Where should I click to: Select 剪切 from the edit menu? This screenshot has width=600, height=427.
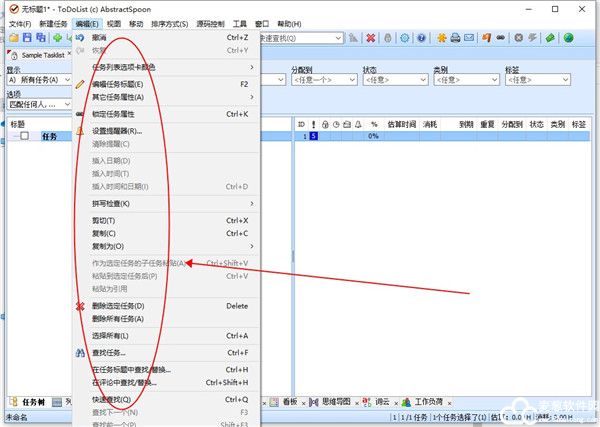pyautogui.click(x=104, y=220)
